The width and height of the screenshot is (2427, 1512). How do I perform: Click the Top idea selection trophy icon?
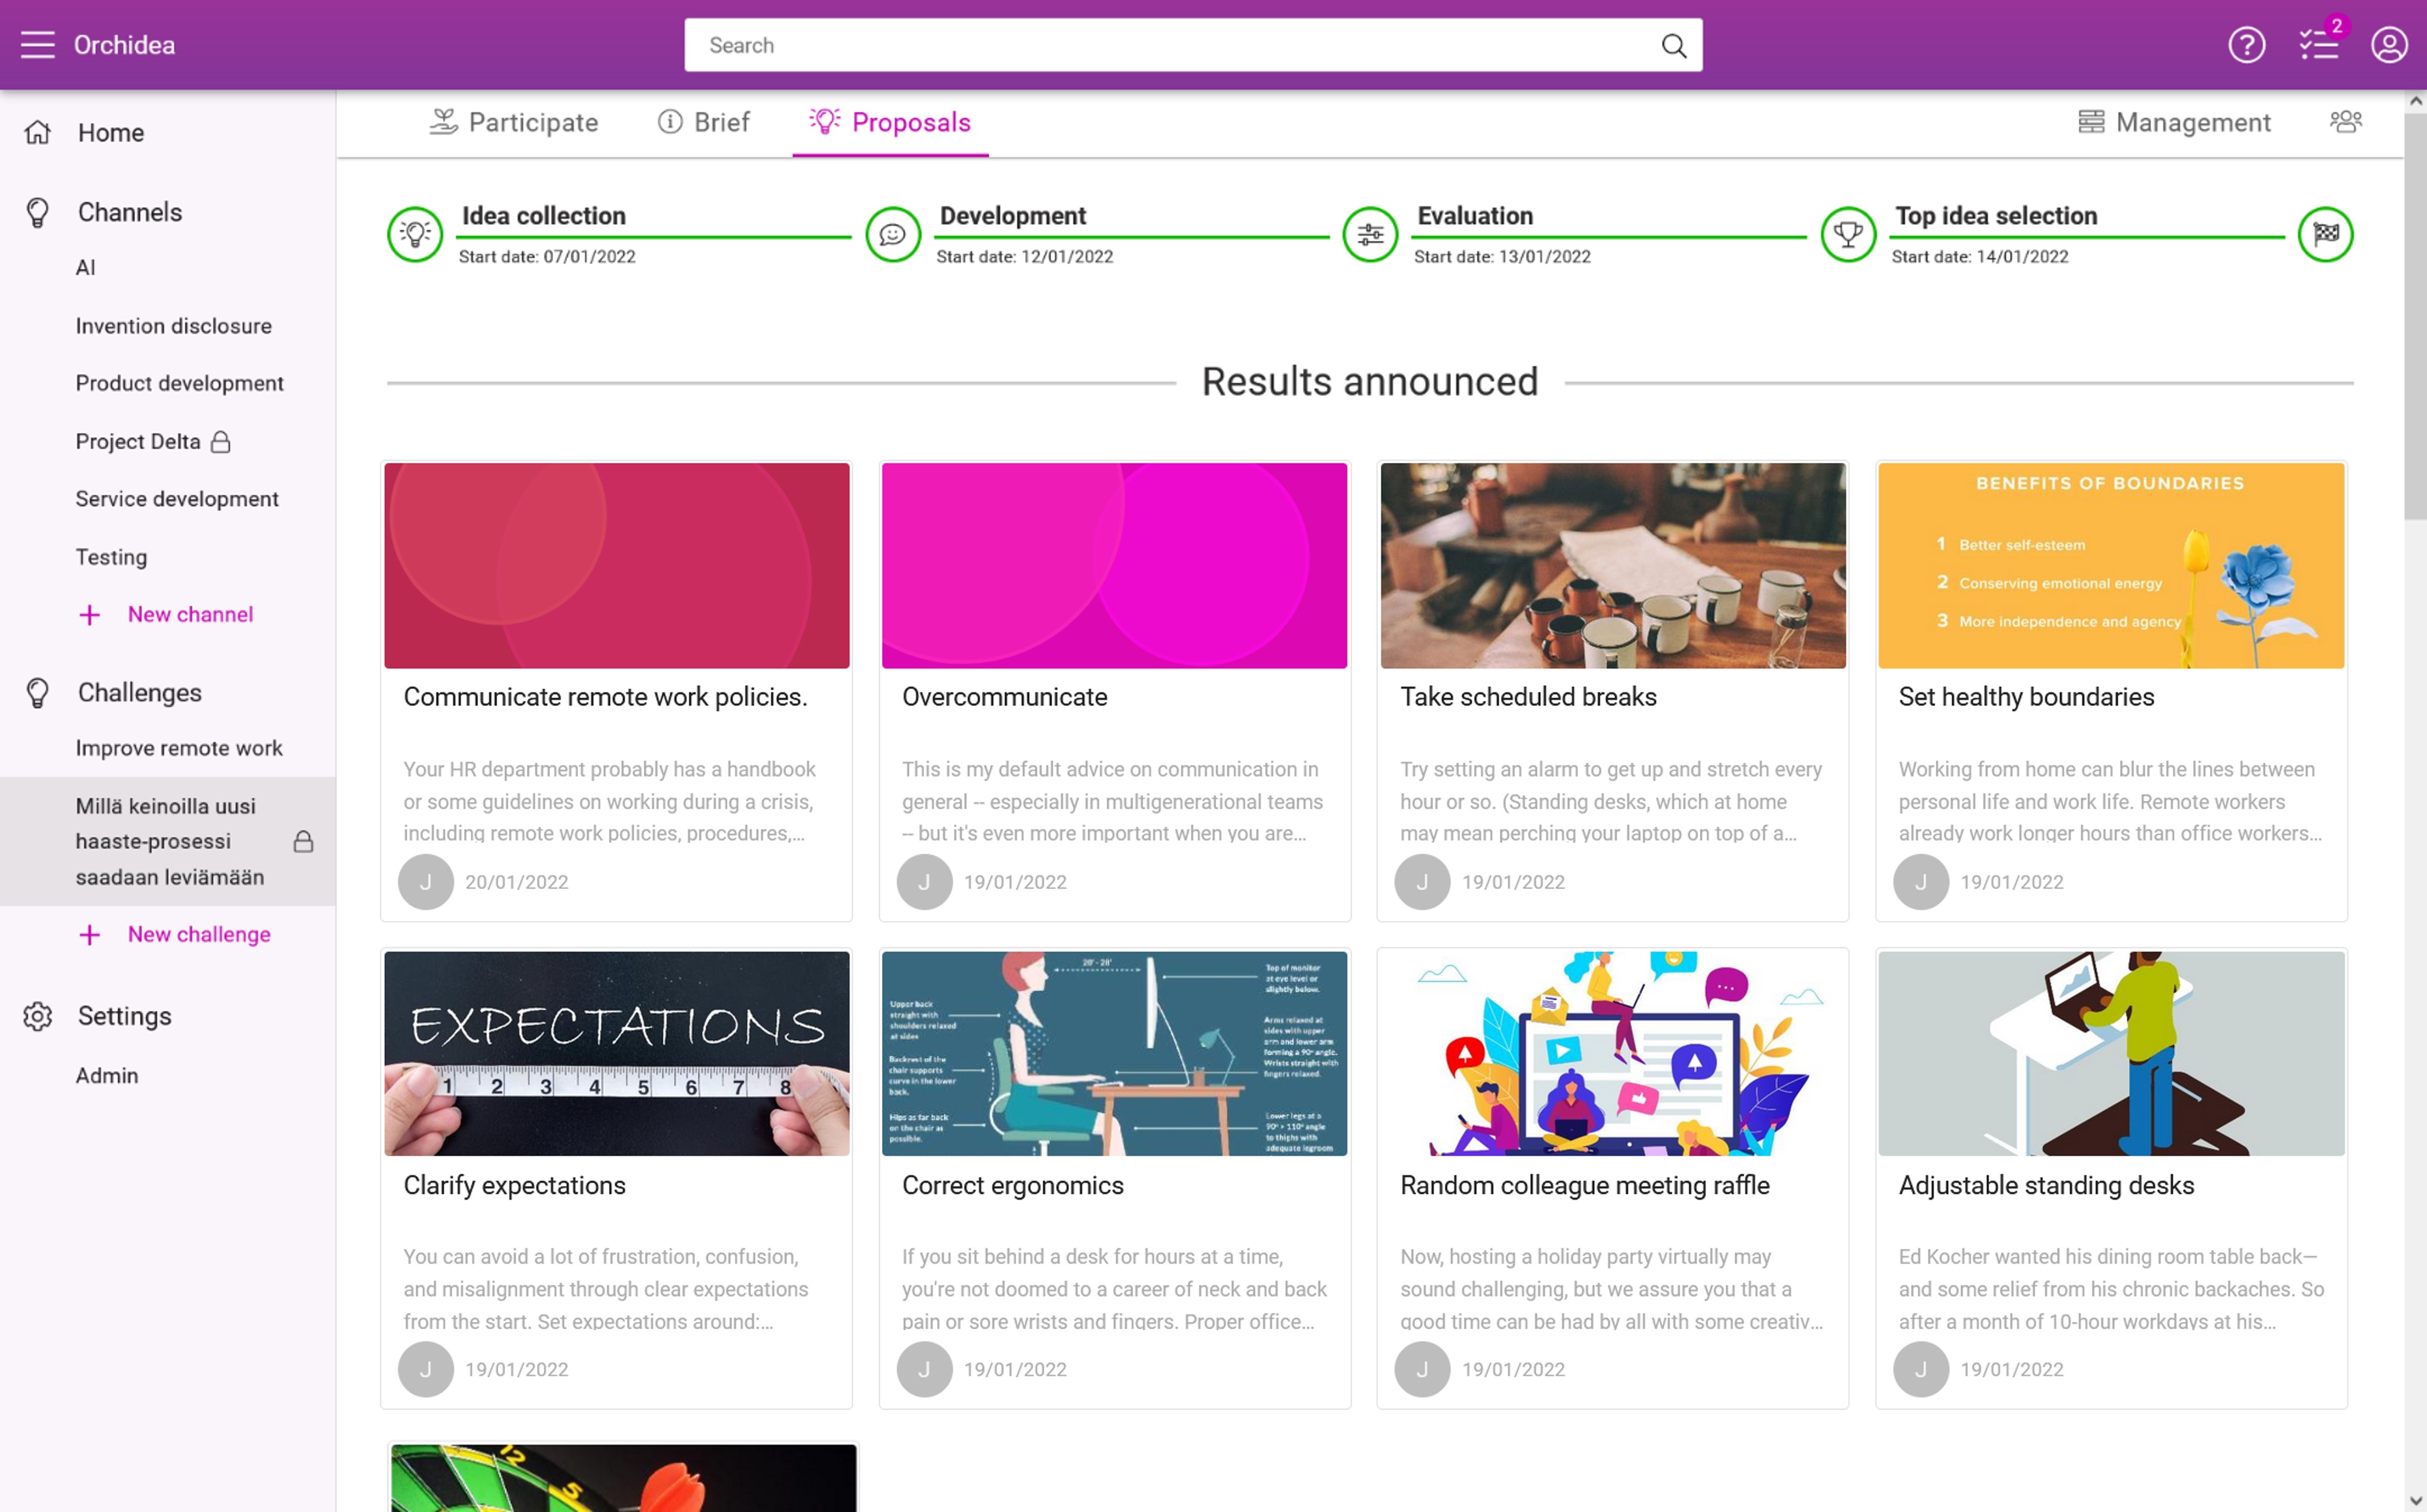coord(1848,234)
